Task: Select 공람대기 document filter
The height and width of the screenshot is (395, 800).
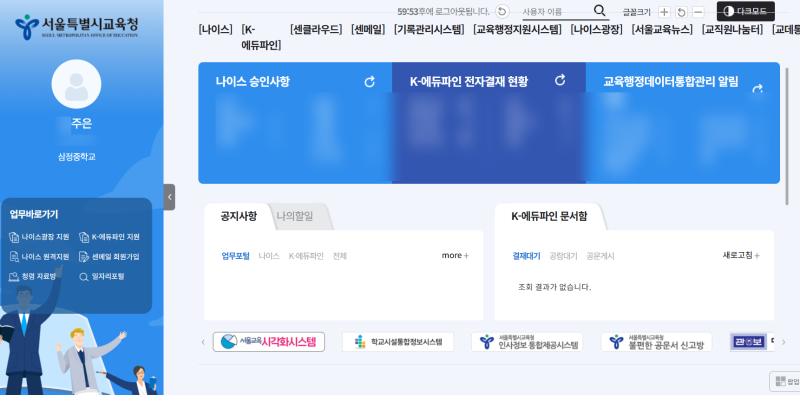Action: [563, 256]
